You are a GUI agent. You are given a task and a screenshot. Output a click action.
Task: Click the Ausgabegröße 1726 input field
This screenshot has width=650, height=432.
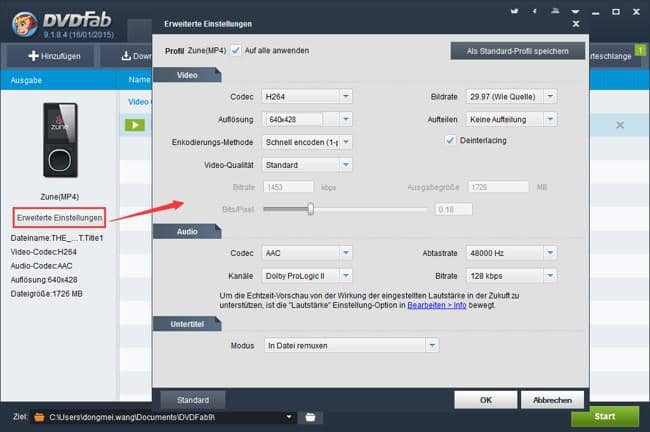[x=498, y=187]
